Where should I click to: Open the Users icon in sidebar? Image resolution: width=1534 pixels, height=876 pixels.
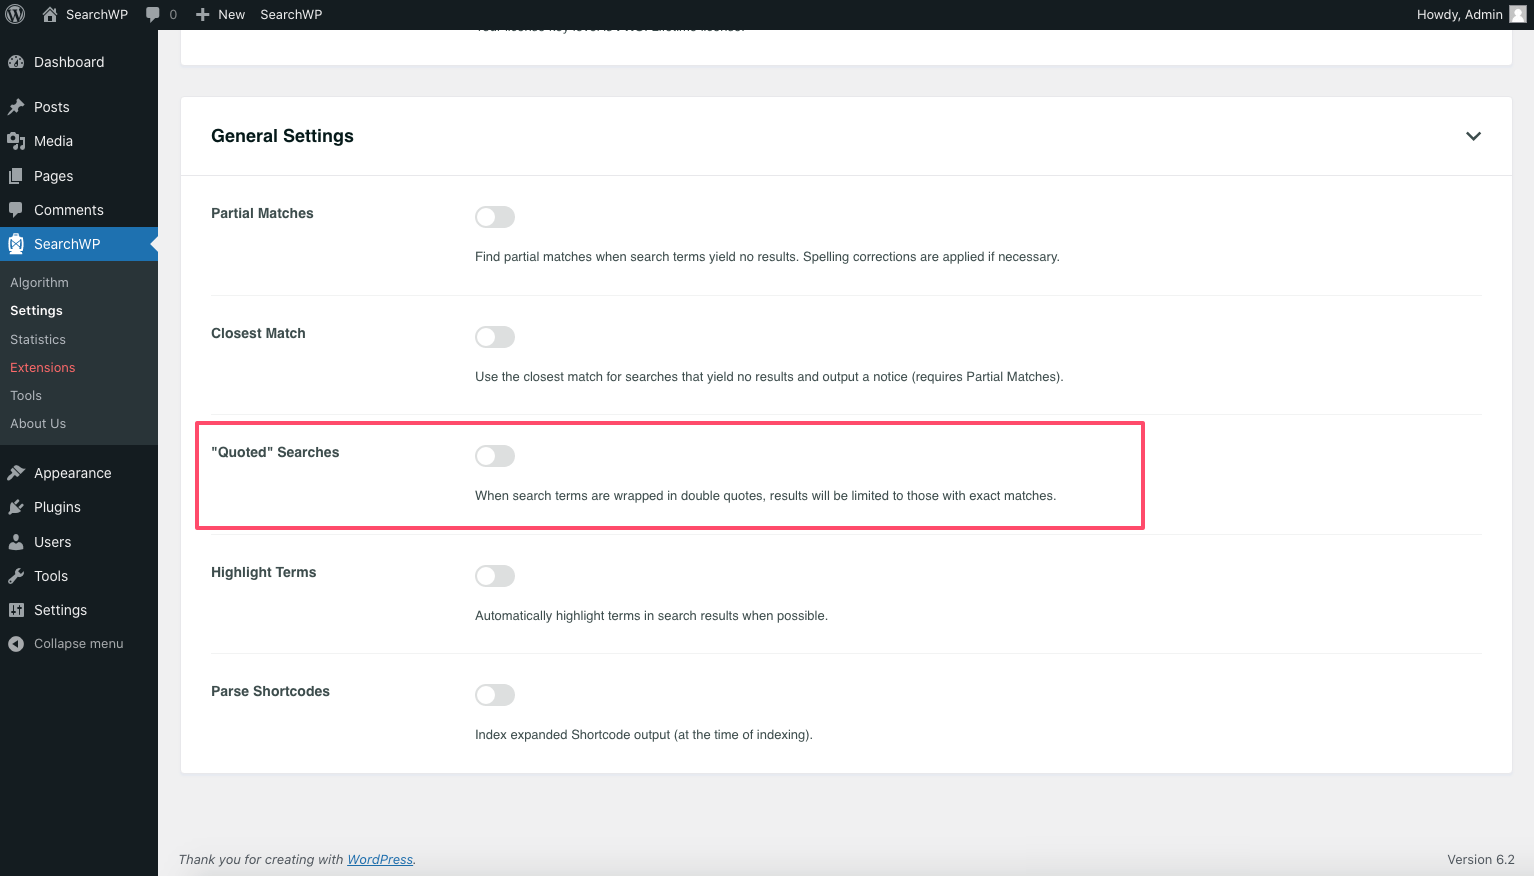(16, 541)
